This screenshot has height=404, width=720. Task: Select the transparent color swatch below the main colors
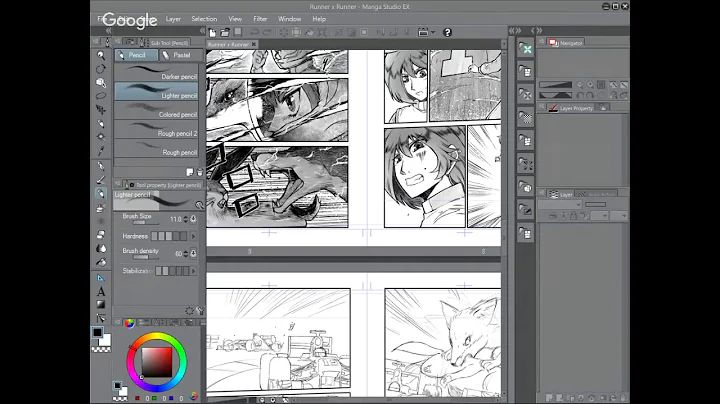(101, 349)
